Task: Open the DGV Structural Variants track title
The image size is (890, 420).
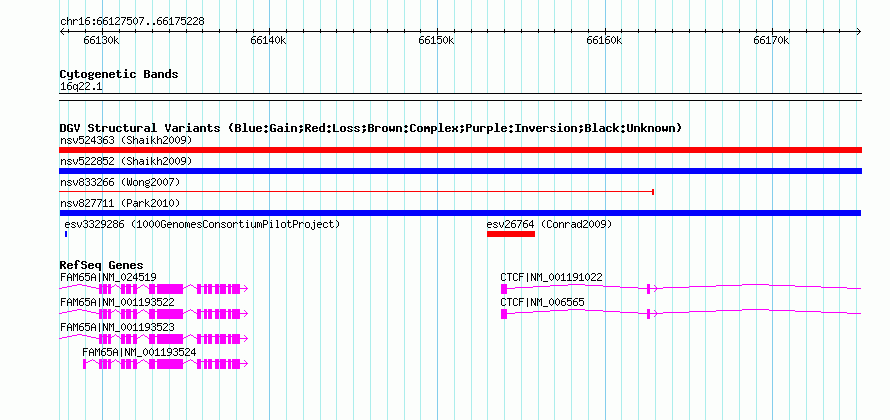Action: [x=371, y=128]
